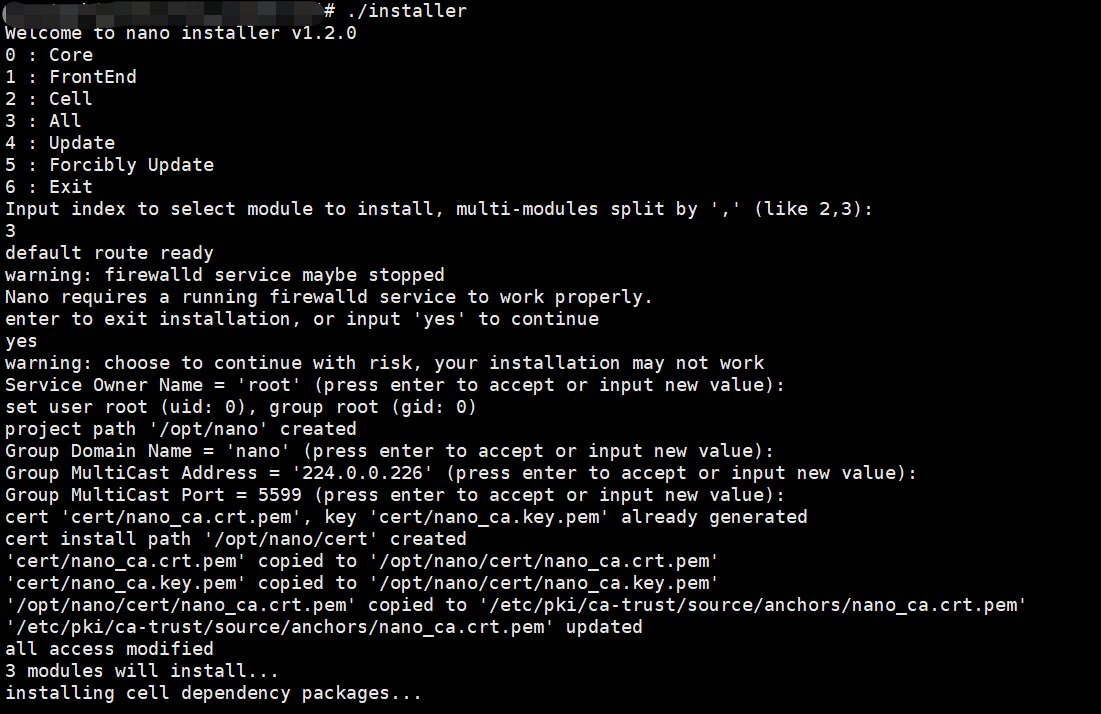Click the firewalld service warning line
The image size is (1101, 714).
[x=225, y=275]
